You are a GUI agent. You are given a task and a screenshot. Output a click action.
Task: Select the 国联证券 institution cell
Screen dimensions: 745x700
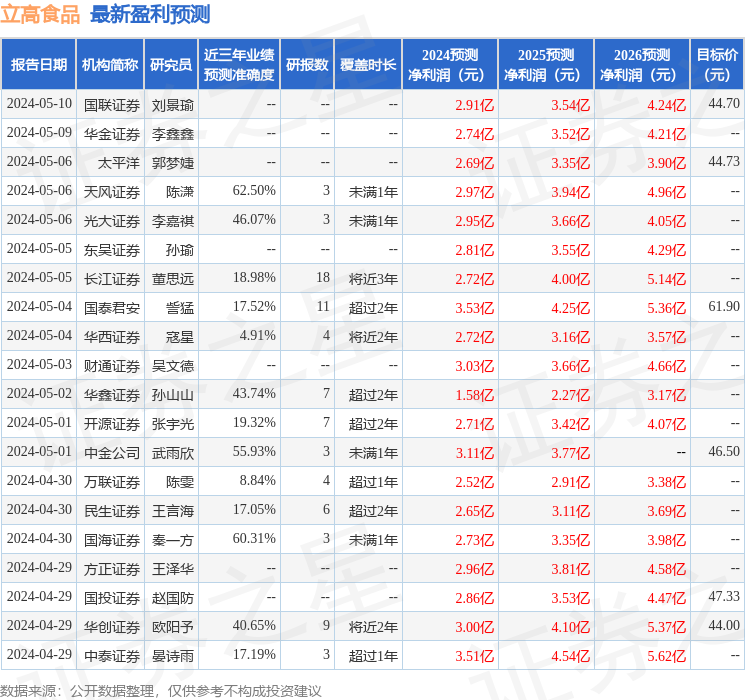[112, 105]
